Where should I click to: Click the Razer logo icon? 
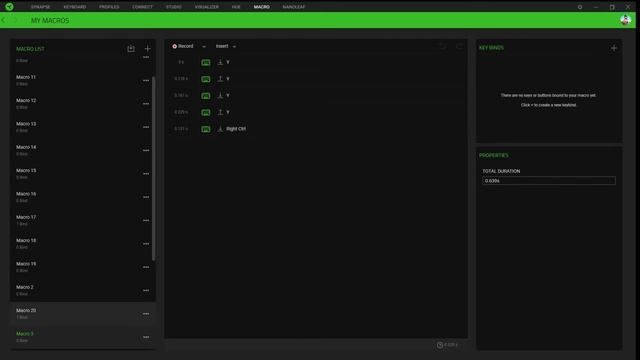click(9, 7)
